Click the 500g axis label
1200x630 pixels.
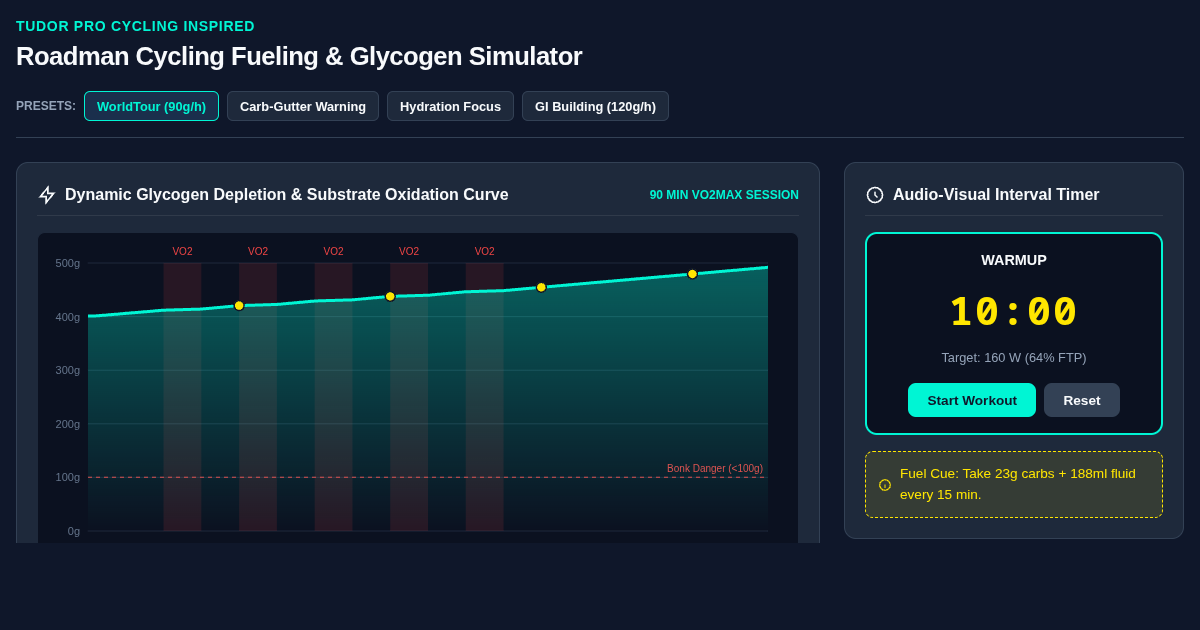68,263
